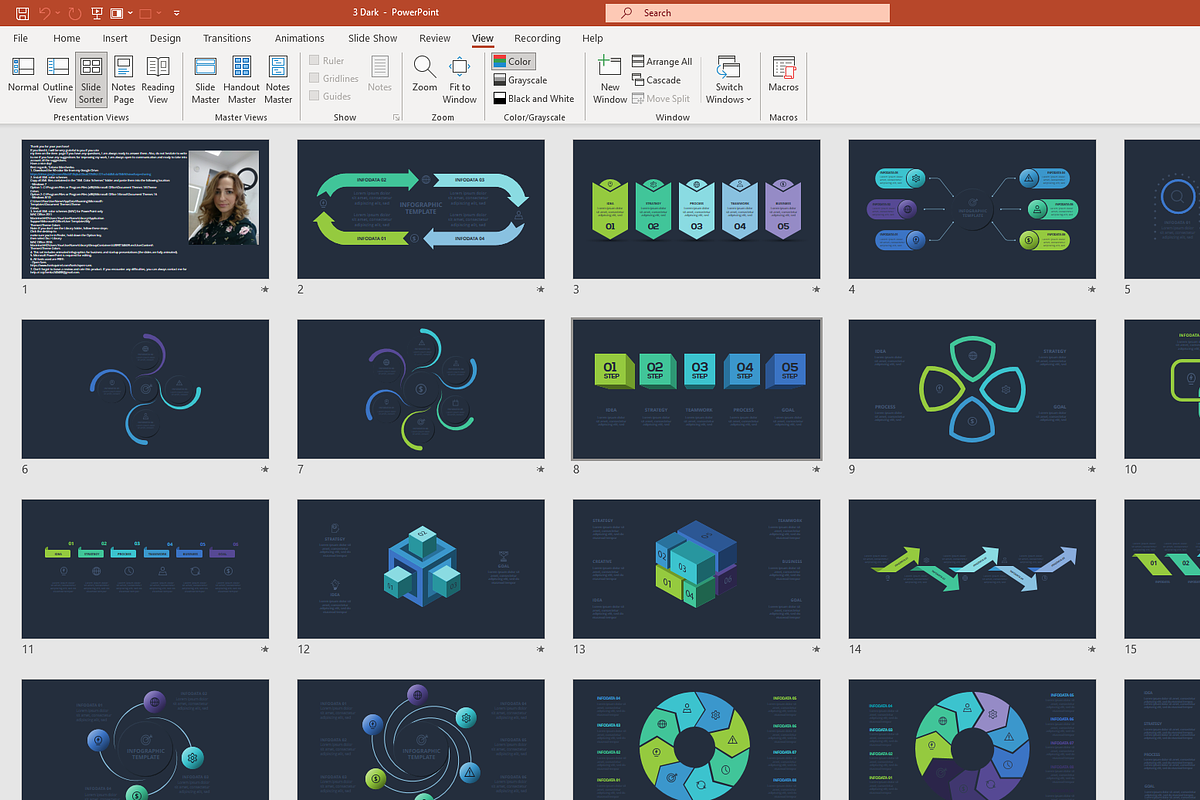
Task: Expand the Undo history dropdown
Action: (59, 13)
